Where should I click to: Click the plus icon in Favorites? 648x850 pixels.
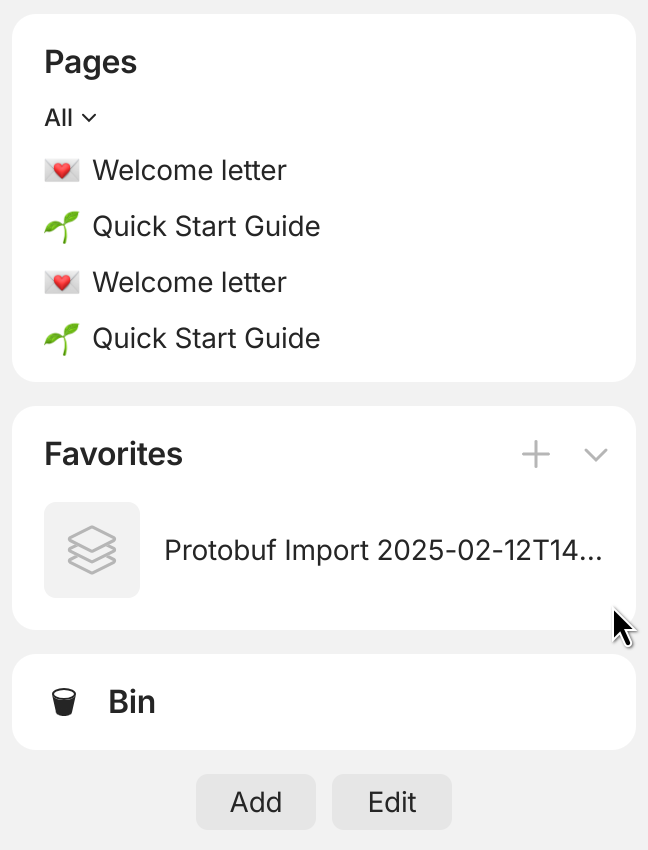coord(536,455)
